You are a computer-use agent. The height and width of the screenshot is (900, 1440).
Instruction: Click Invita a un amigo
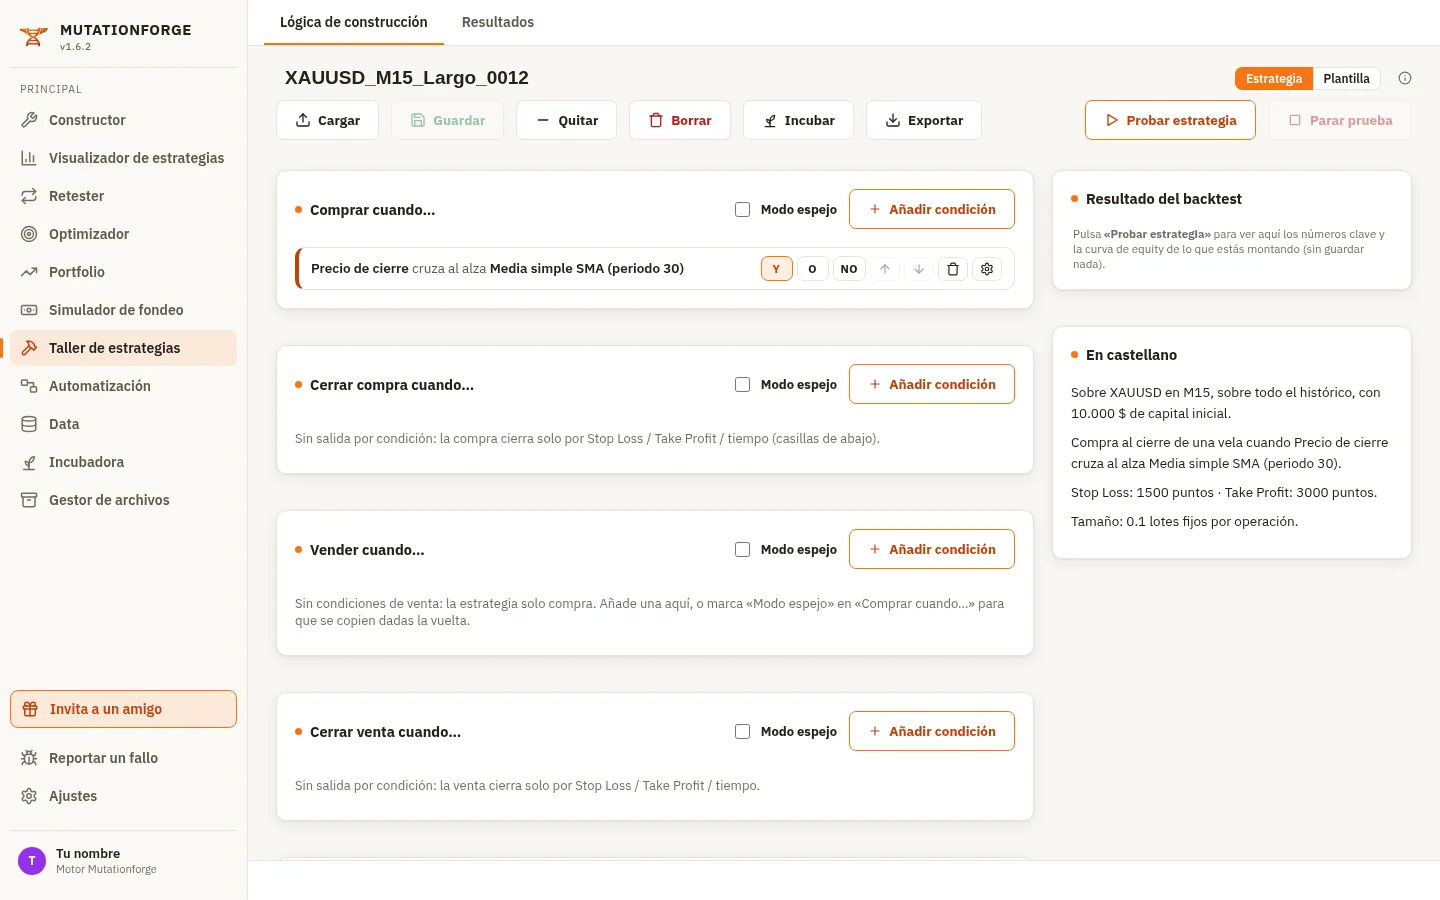pyautogui.click(x=123, y=709)
